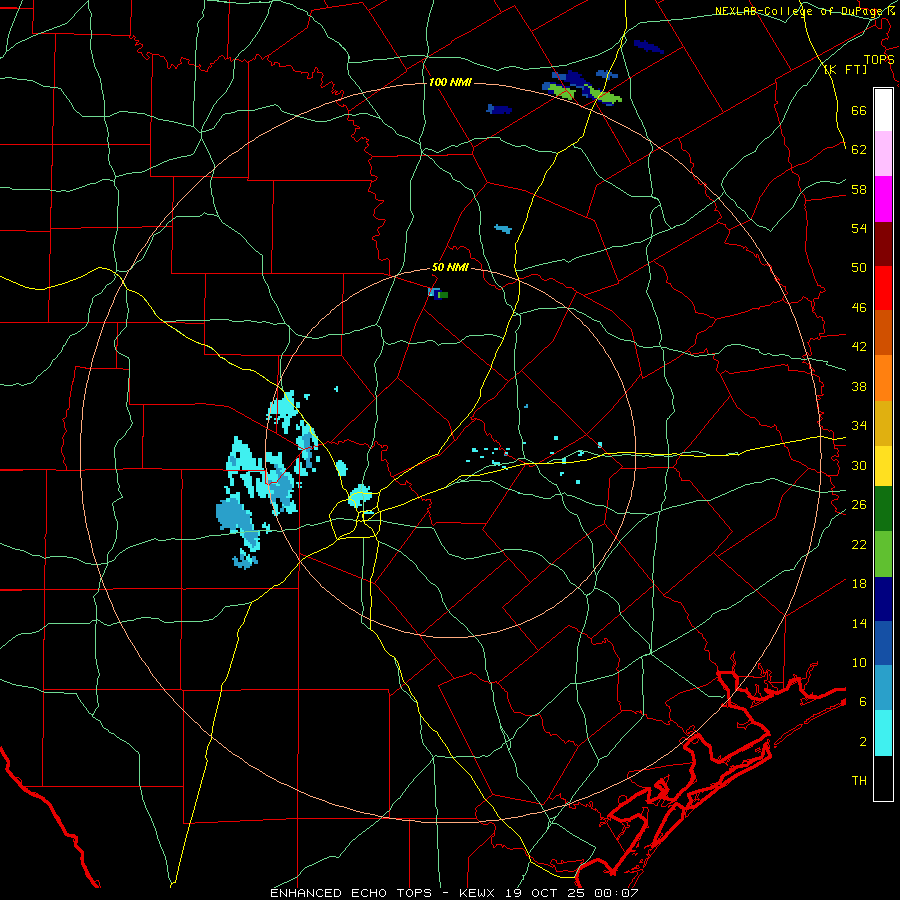The image size is (900, 900).
Task: Click the light pink legend swatch
Action: [883, 154]
